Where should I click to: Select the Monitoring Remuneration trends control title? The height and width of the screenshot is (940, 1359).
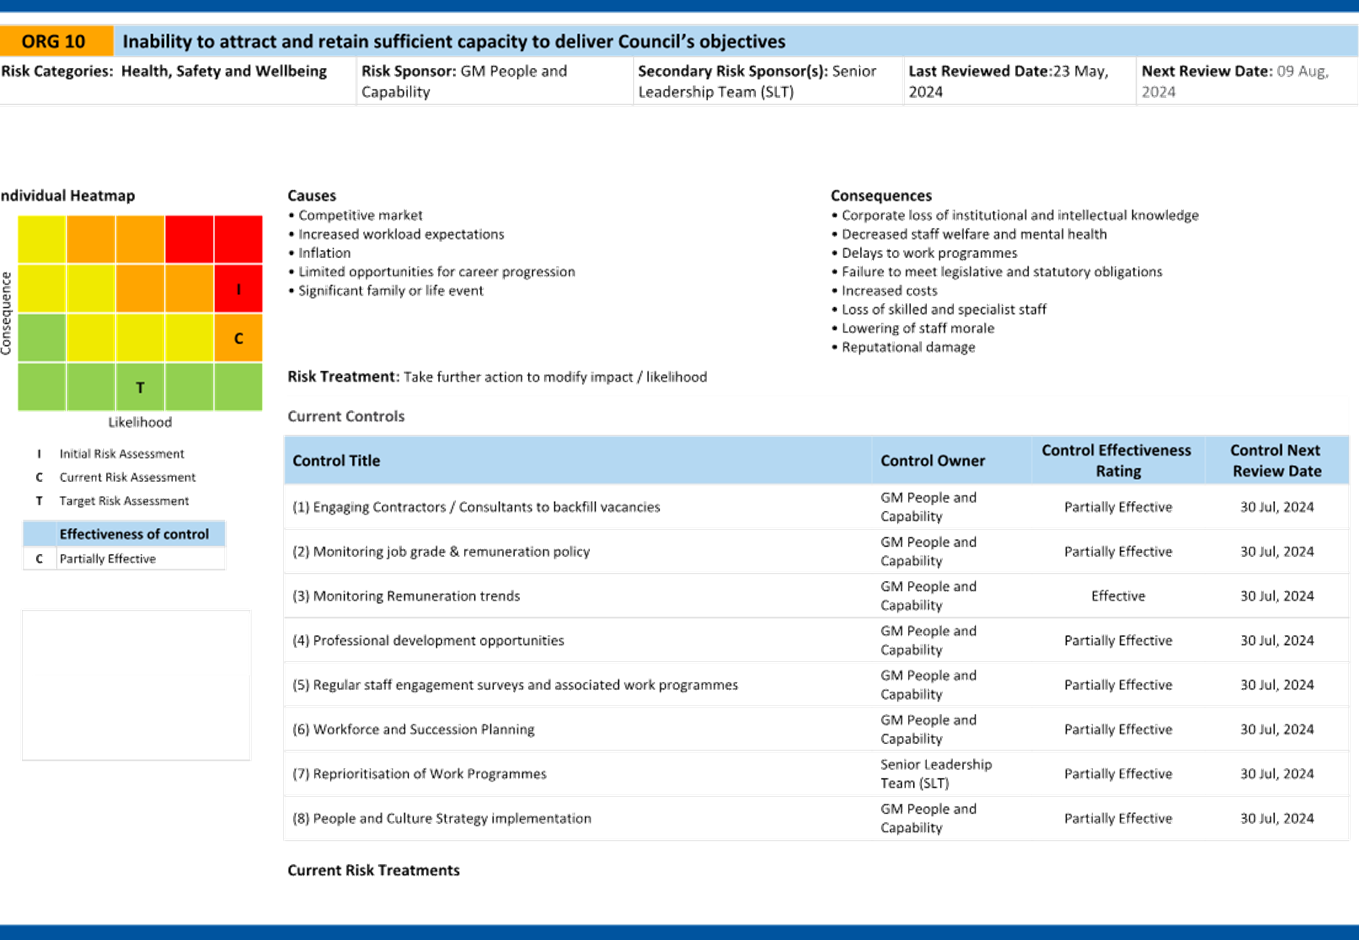[406, 596]
